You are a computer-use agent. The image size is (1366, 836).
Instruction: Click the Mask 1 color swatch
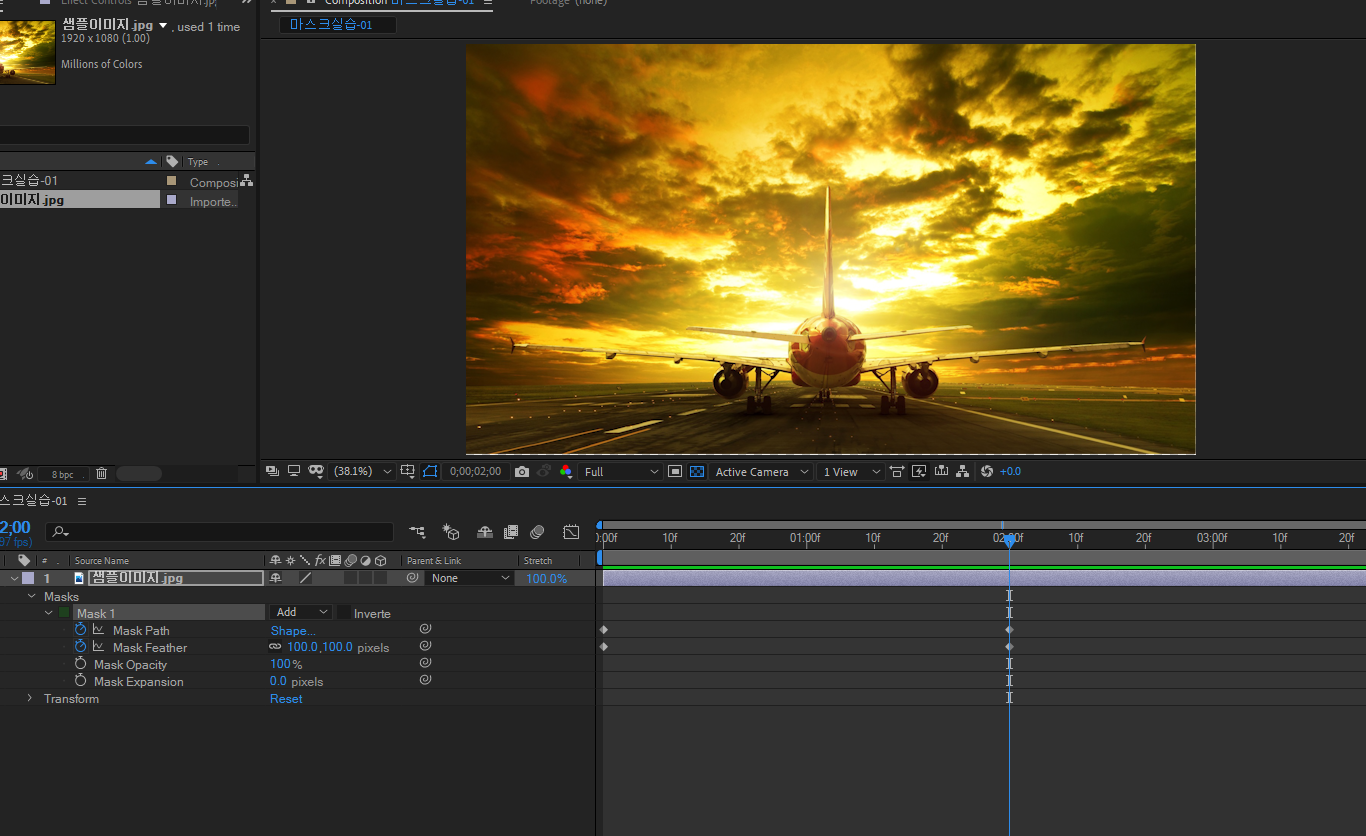click(64, 613)
